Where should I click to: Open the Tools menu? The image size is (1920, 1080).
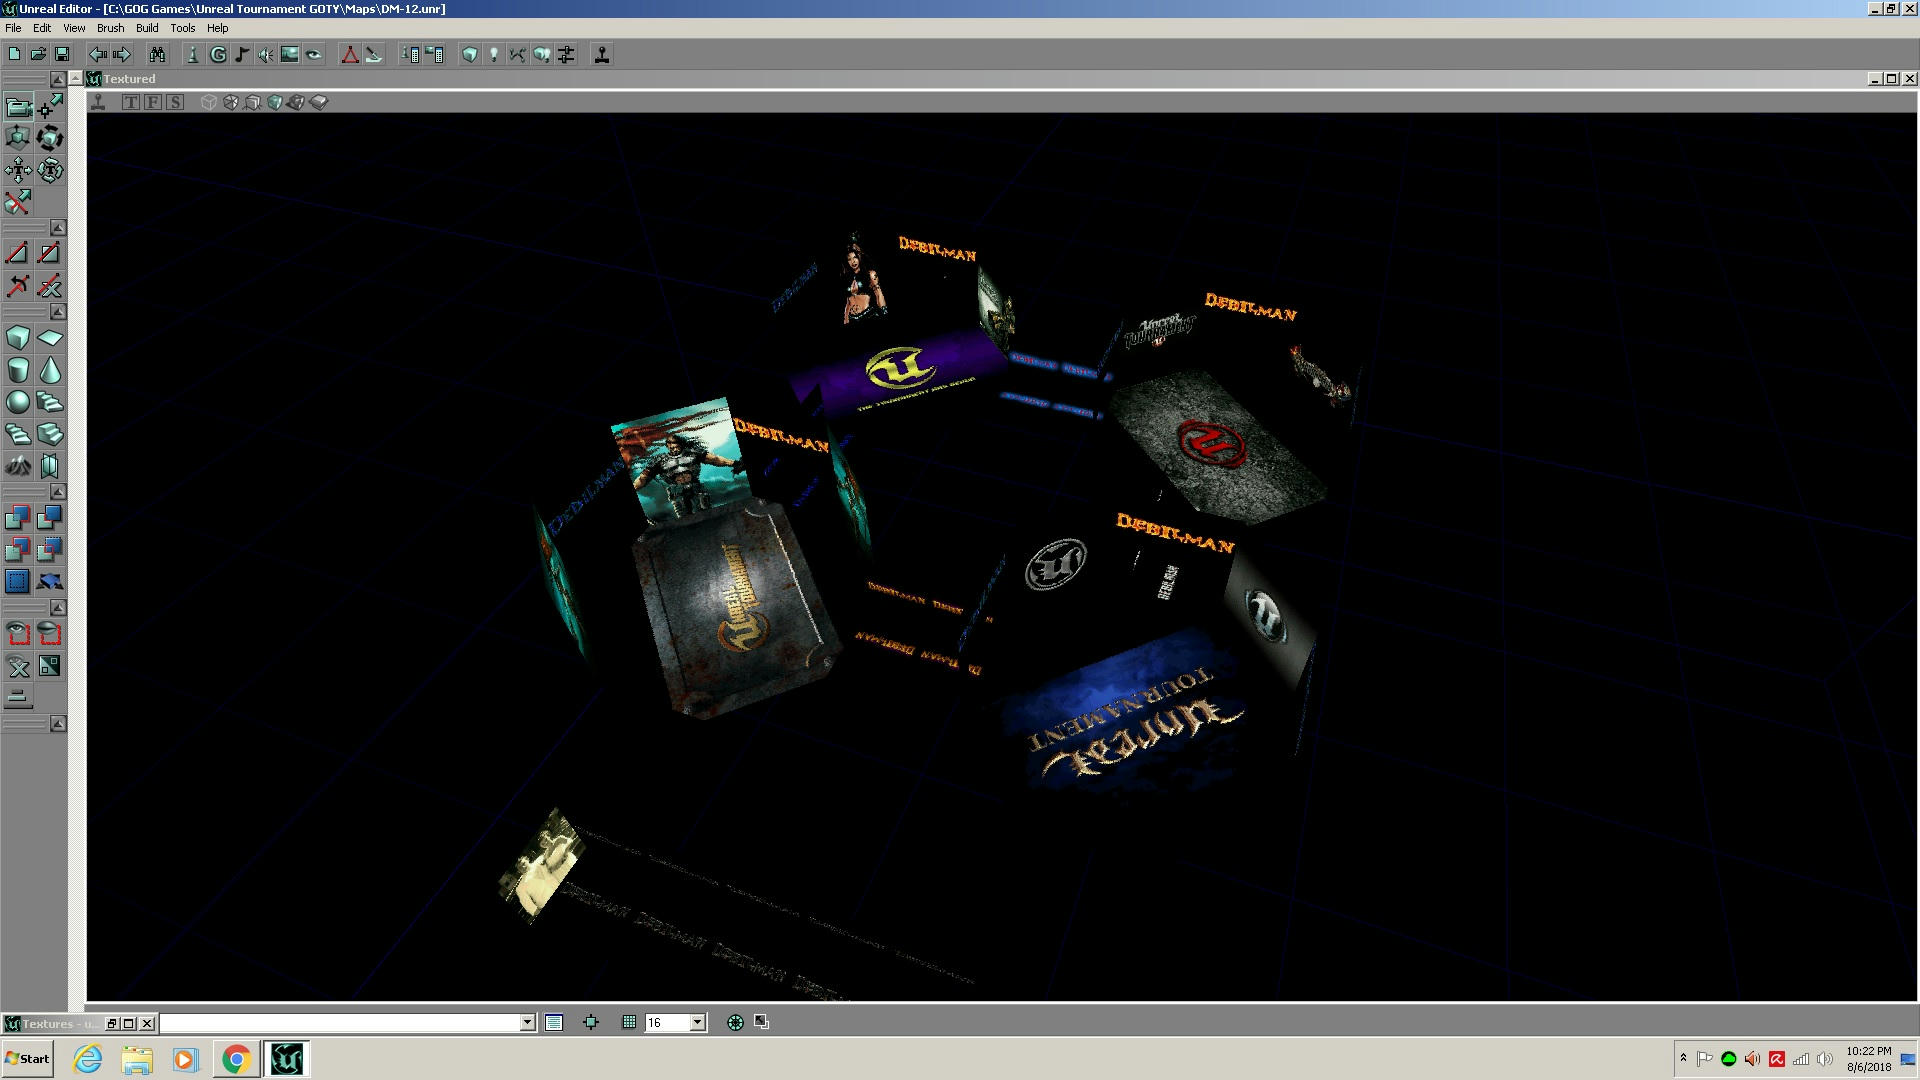(182, 28)
